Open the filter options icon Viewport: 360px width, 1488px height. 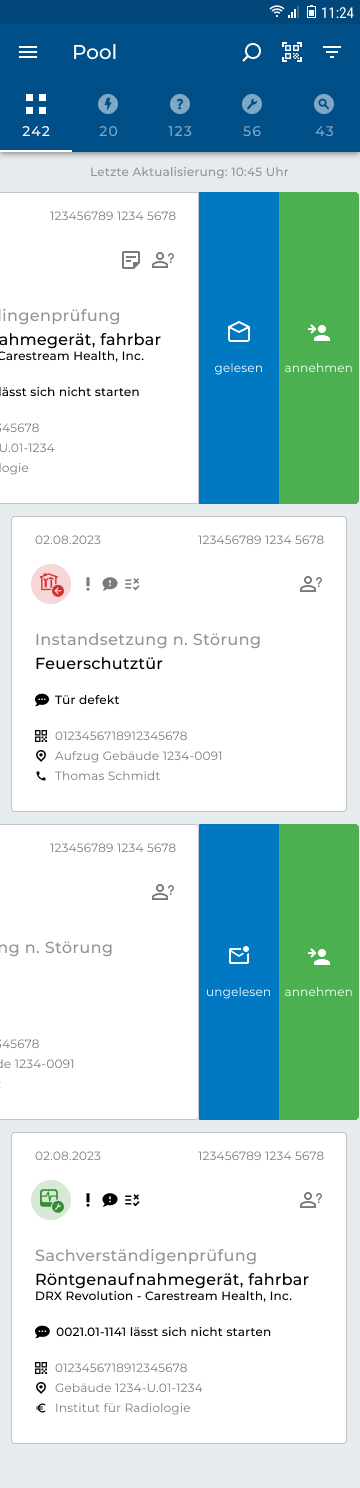(x=332, y=53)
